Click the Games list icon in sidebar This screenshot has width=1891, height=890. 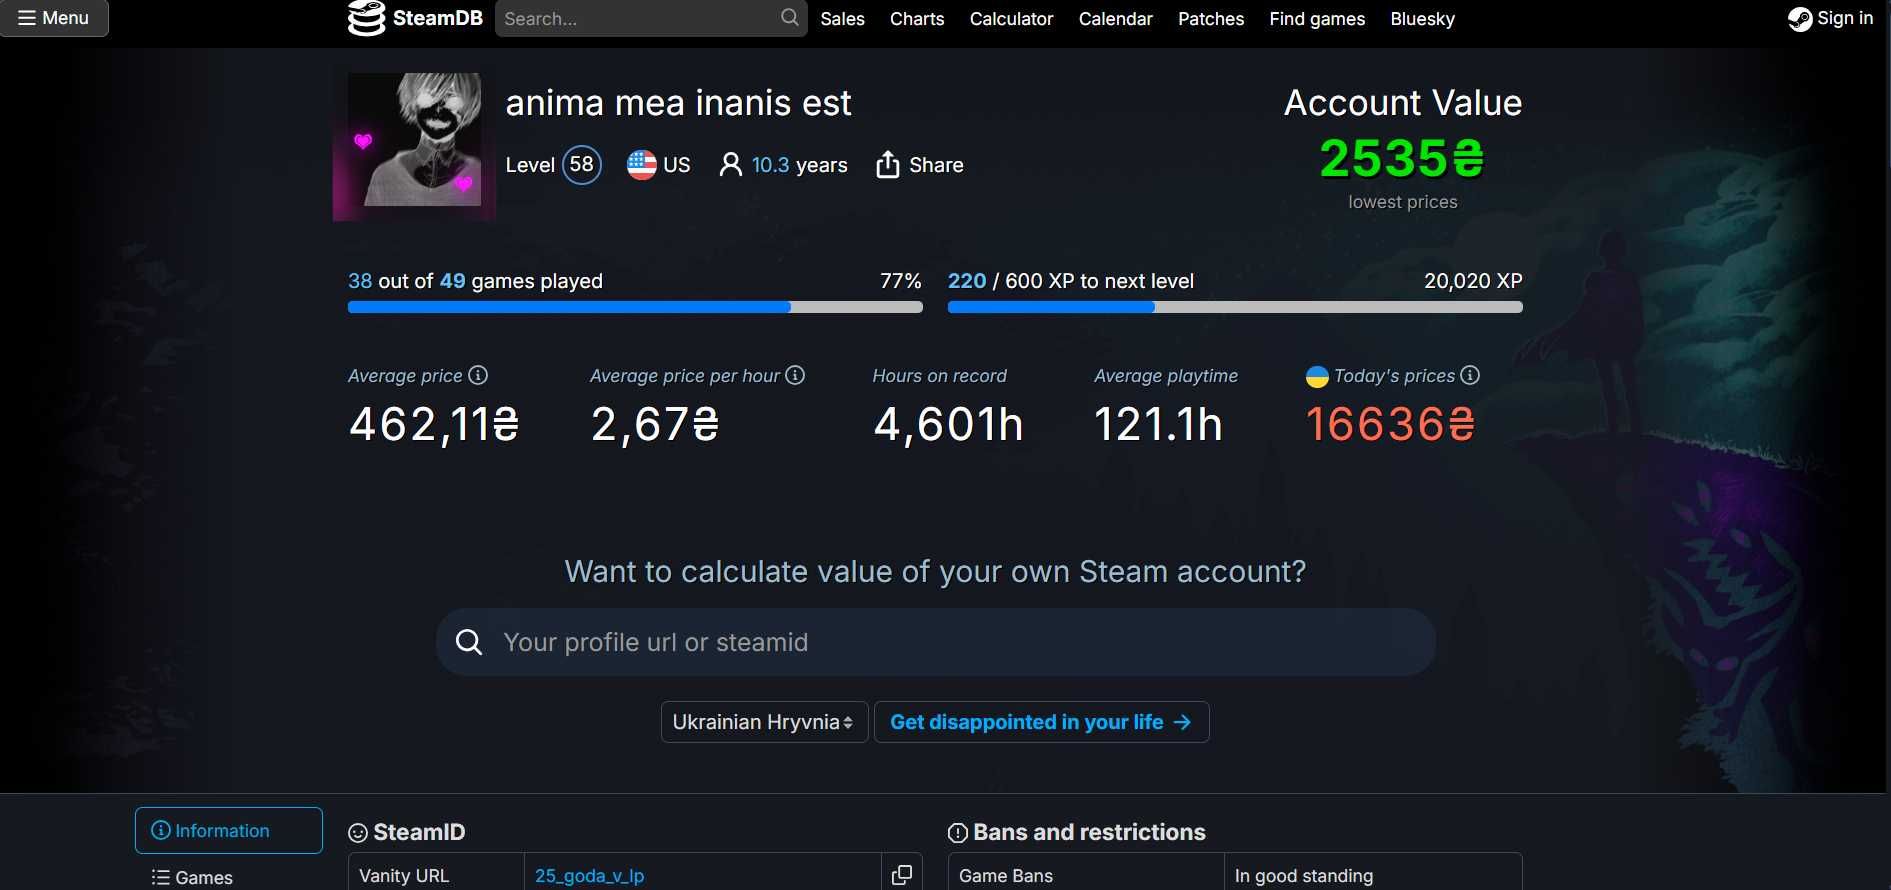tap(160, 877)
